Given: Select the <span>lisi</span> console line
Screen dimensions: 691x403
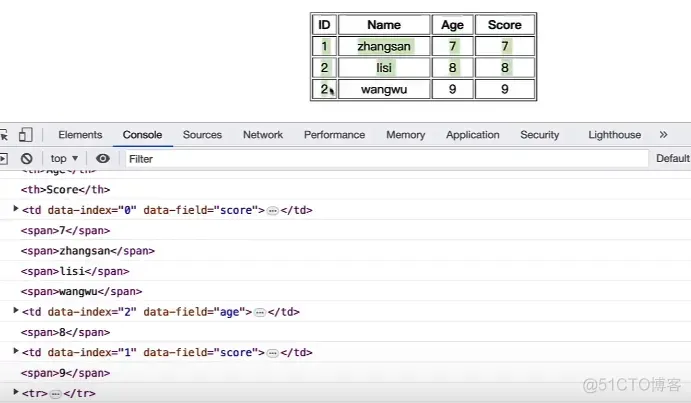Looking at the screenshot, I should pyautogui.click(x=75, y=271).
